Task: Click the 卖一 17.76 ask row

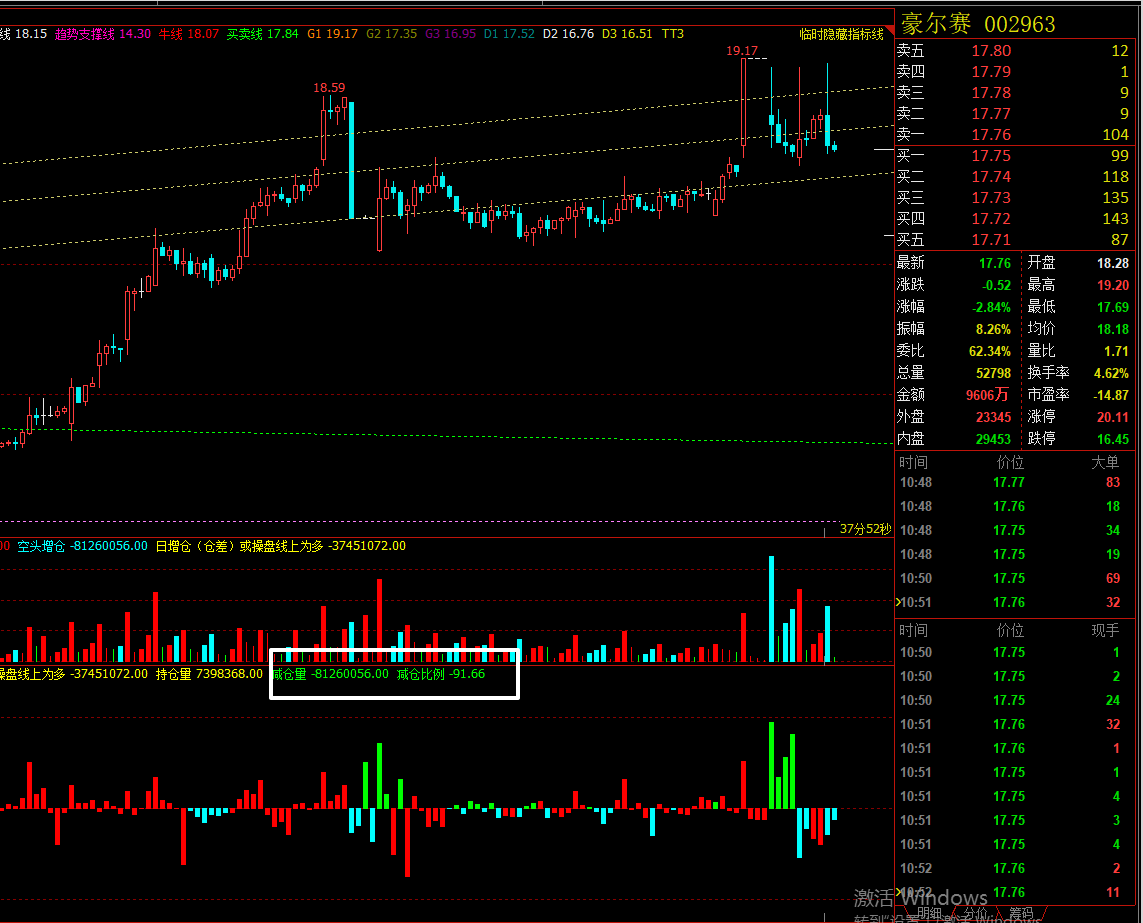Action: [1013, 134]
